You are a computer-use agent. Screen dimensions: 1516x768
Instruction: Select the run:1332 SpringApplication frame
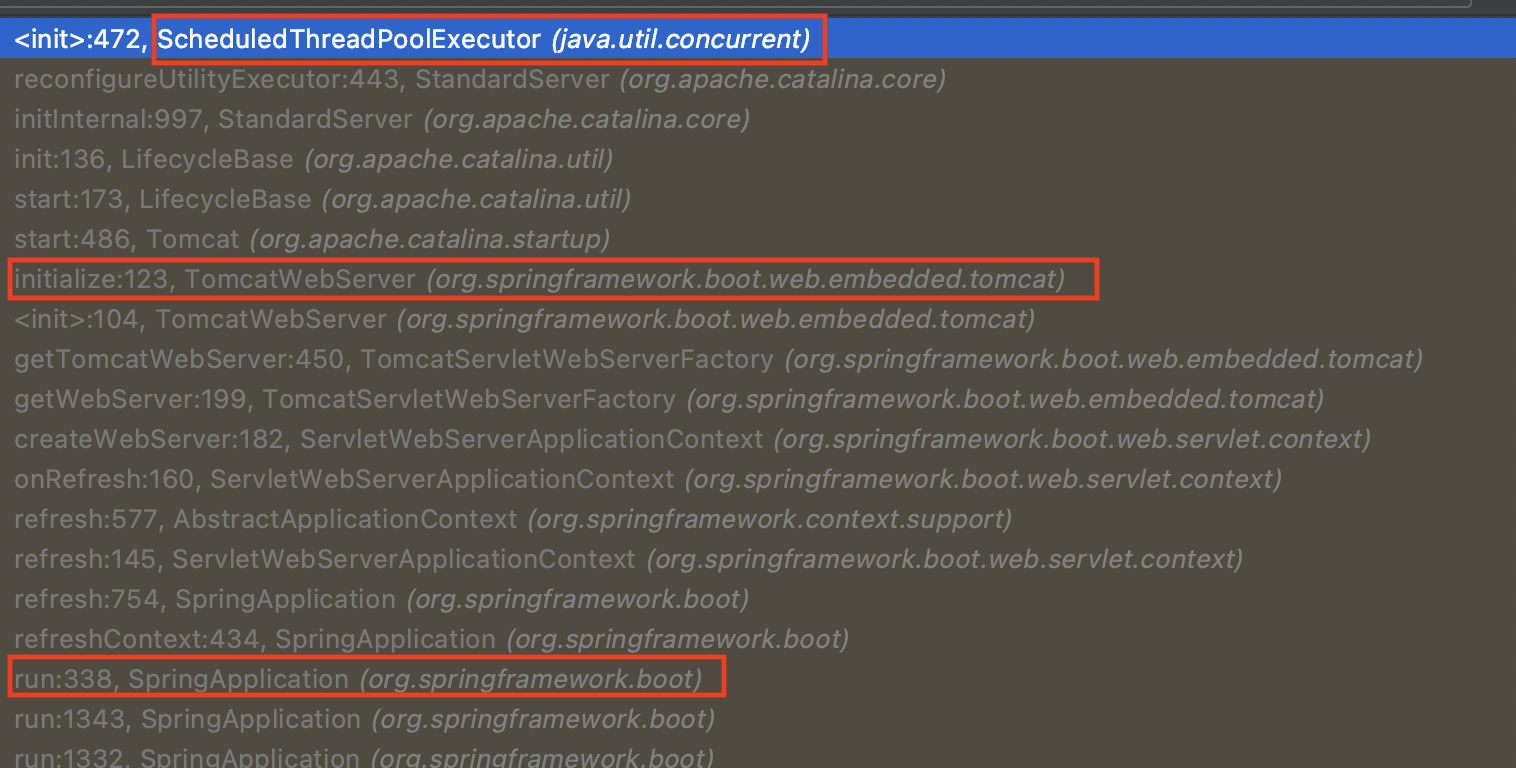[x=758, y=756]
